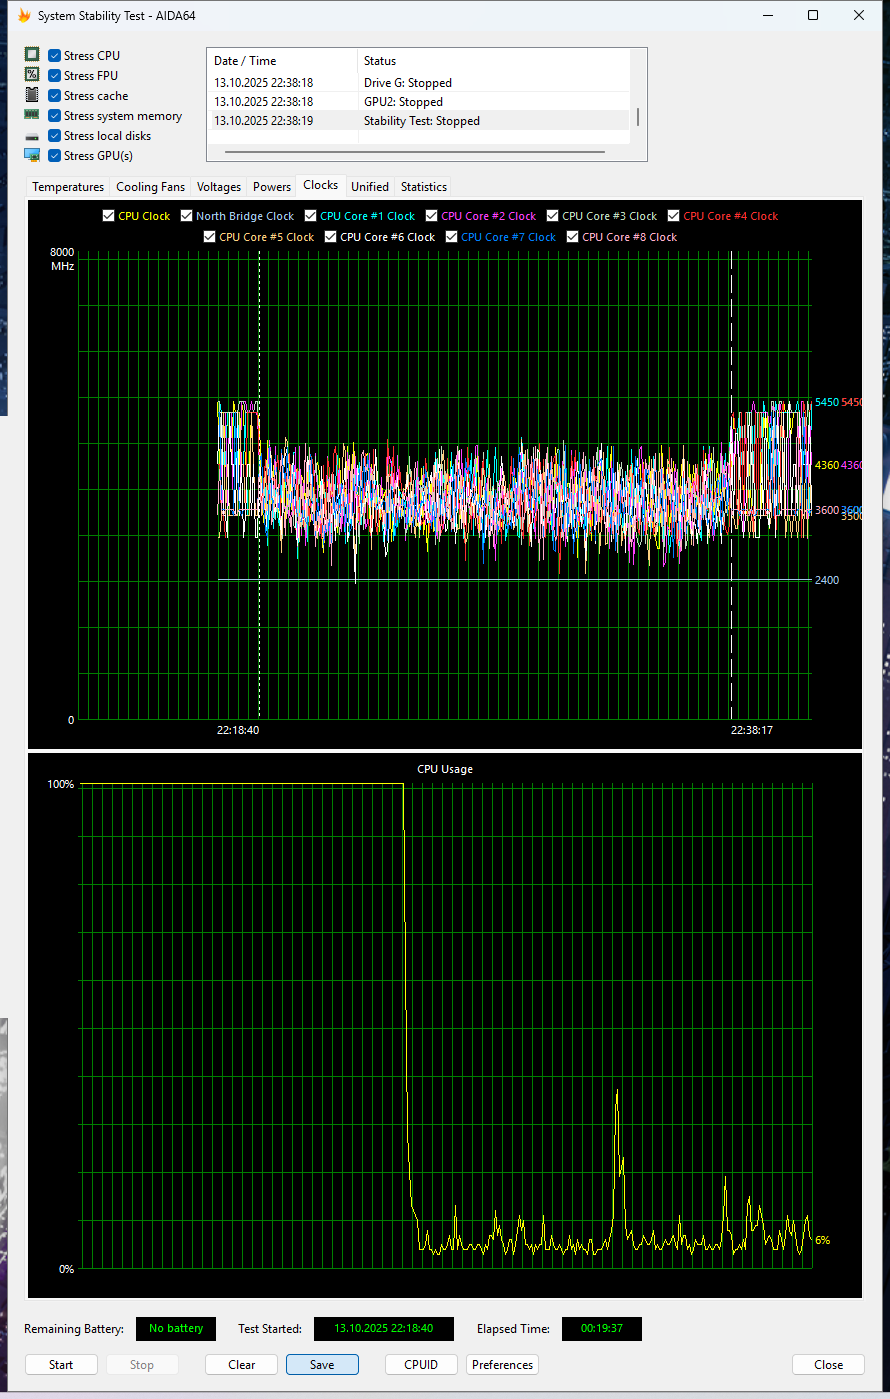The width and height of the screenshot is (890, 1399).
Task: Click the Stress GPU(s) graphics card icon
Action: [31, 154]
